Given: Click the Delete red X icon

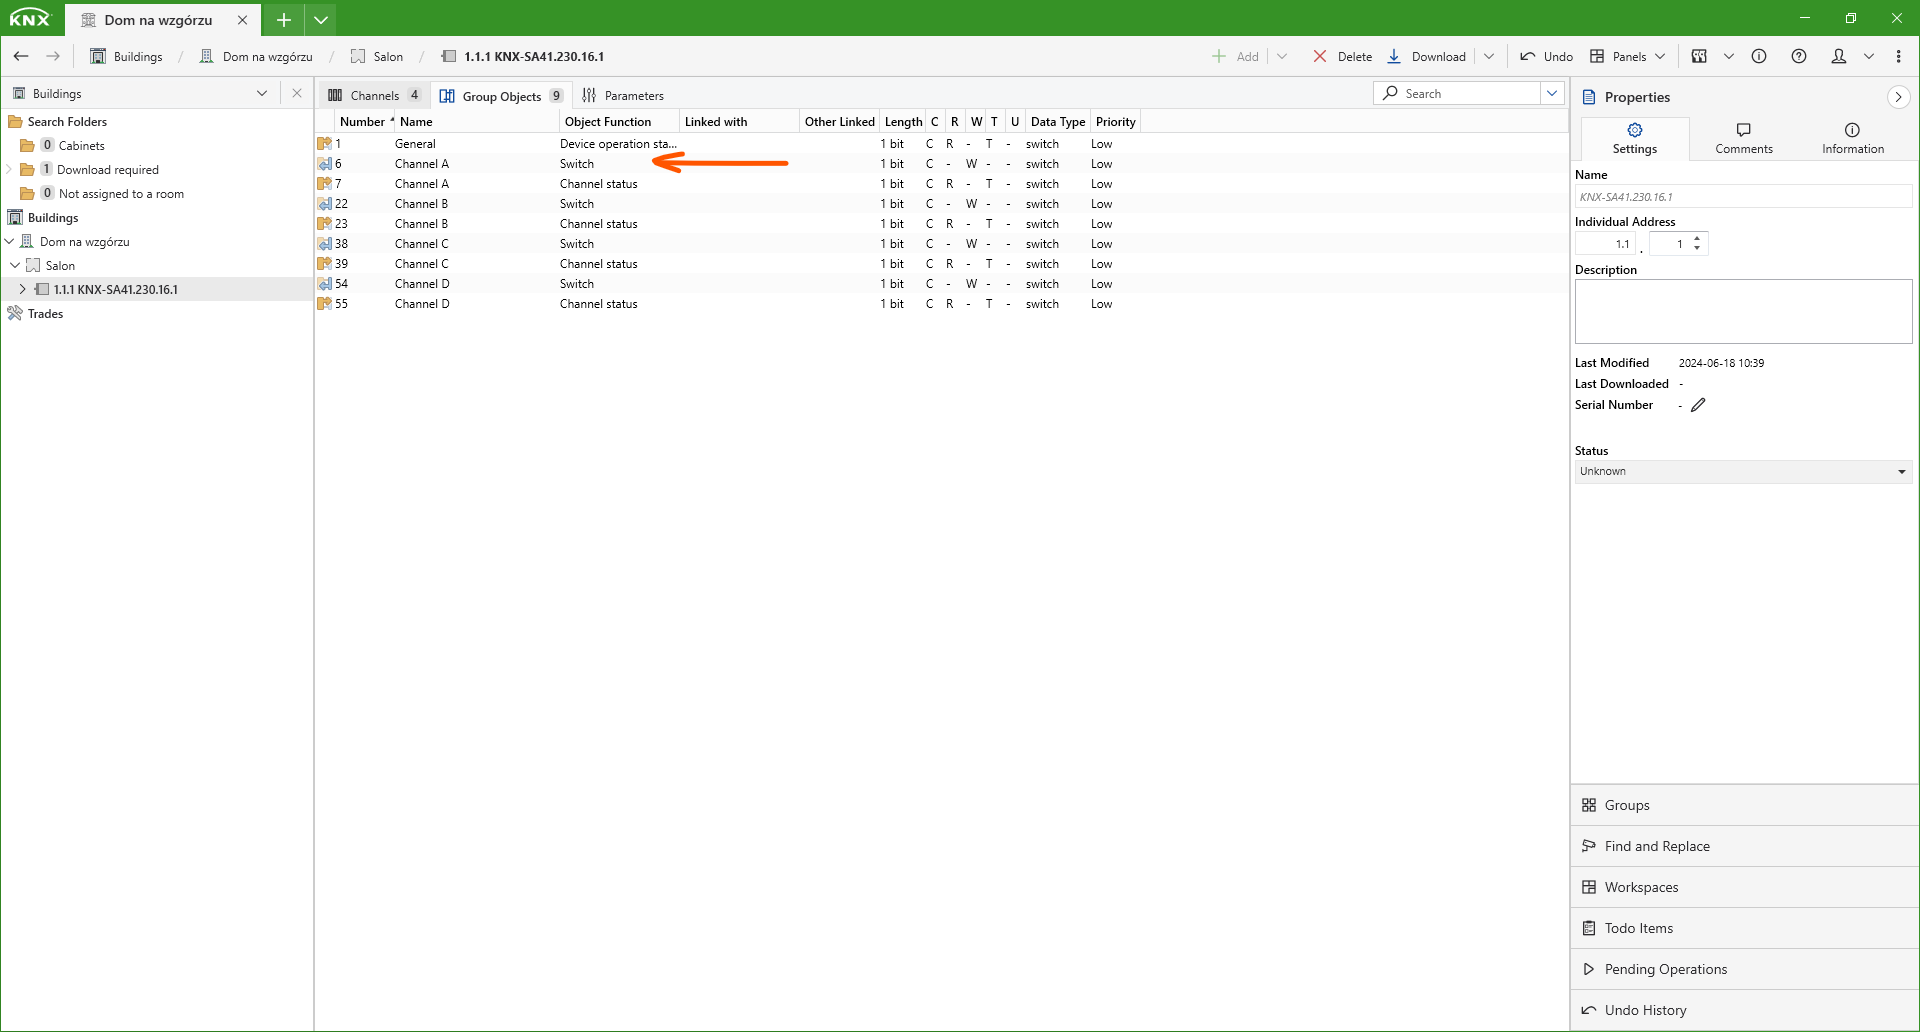Looking at the screenshot, I should 1320,56.
